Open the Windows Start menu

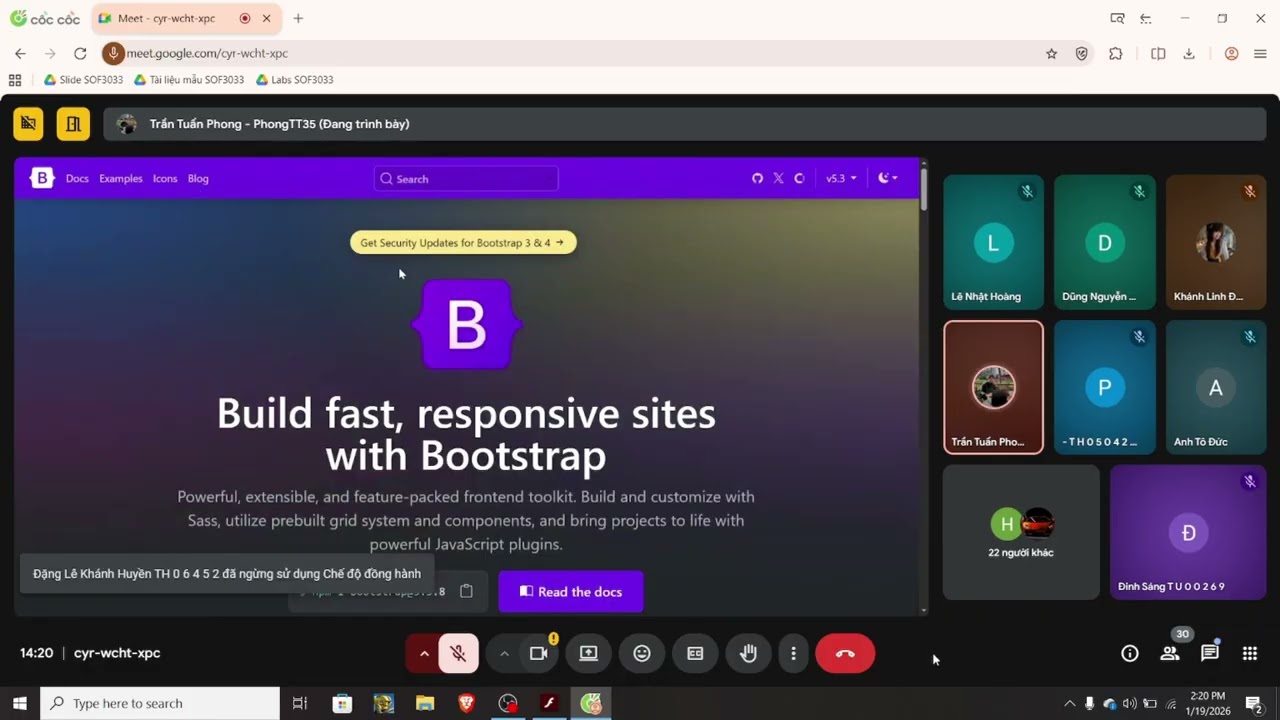pos(20,704)
